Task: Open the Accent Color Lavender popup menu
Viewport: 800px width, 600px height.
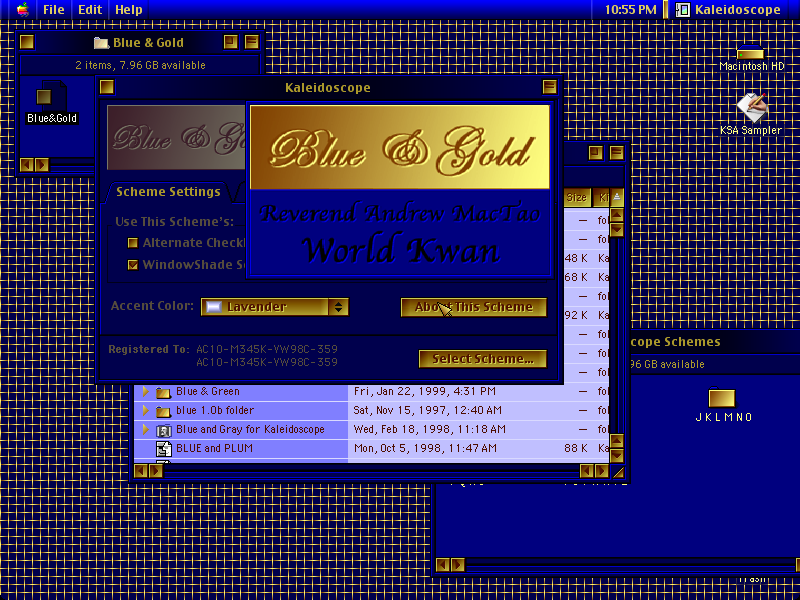Action: [x=274, y=307]
